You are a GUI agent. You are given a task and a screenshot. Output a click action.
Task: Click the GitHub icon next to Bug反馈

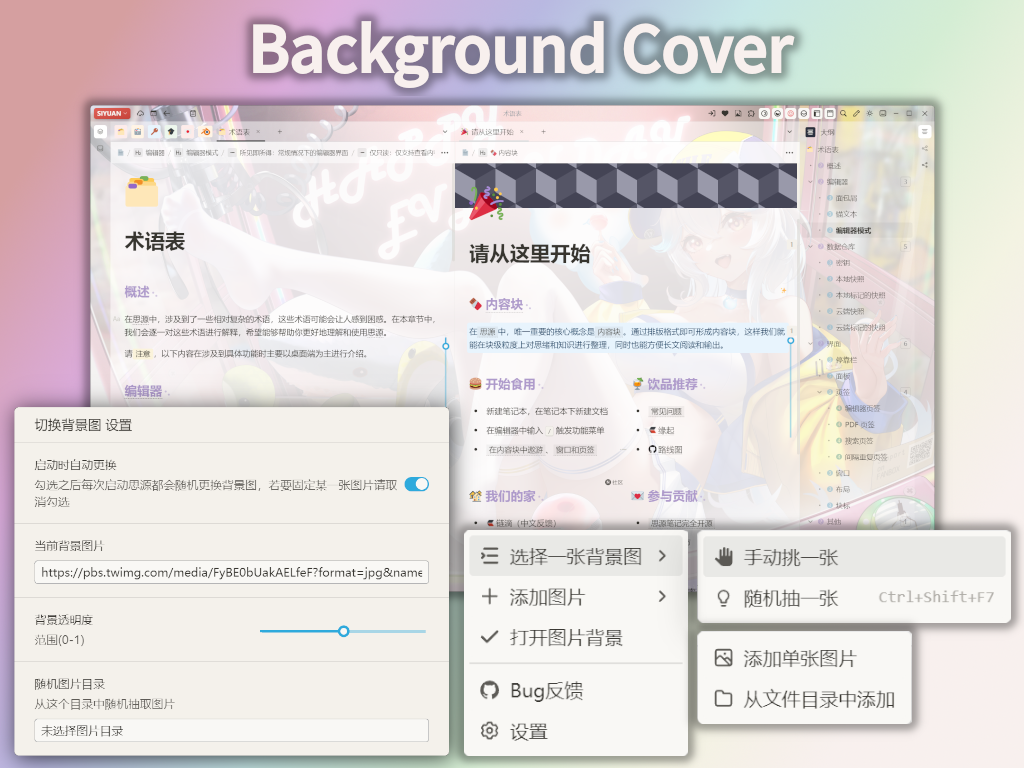(x=489, y=690)
